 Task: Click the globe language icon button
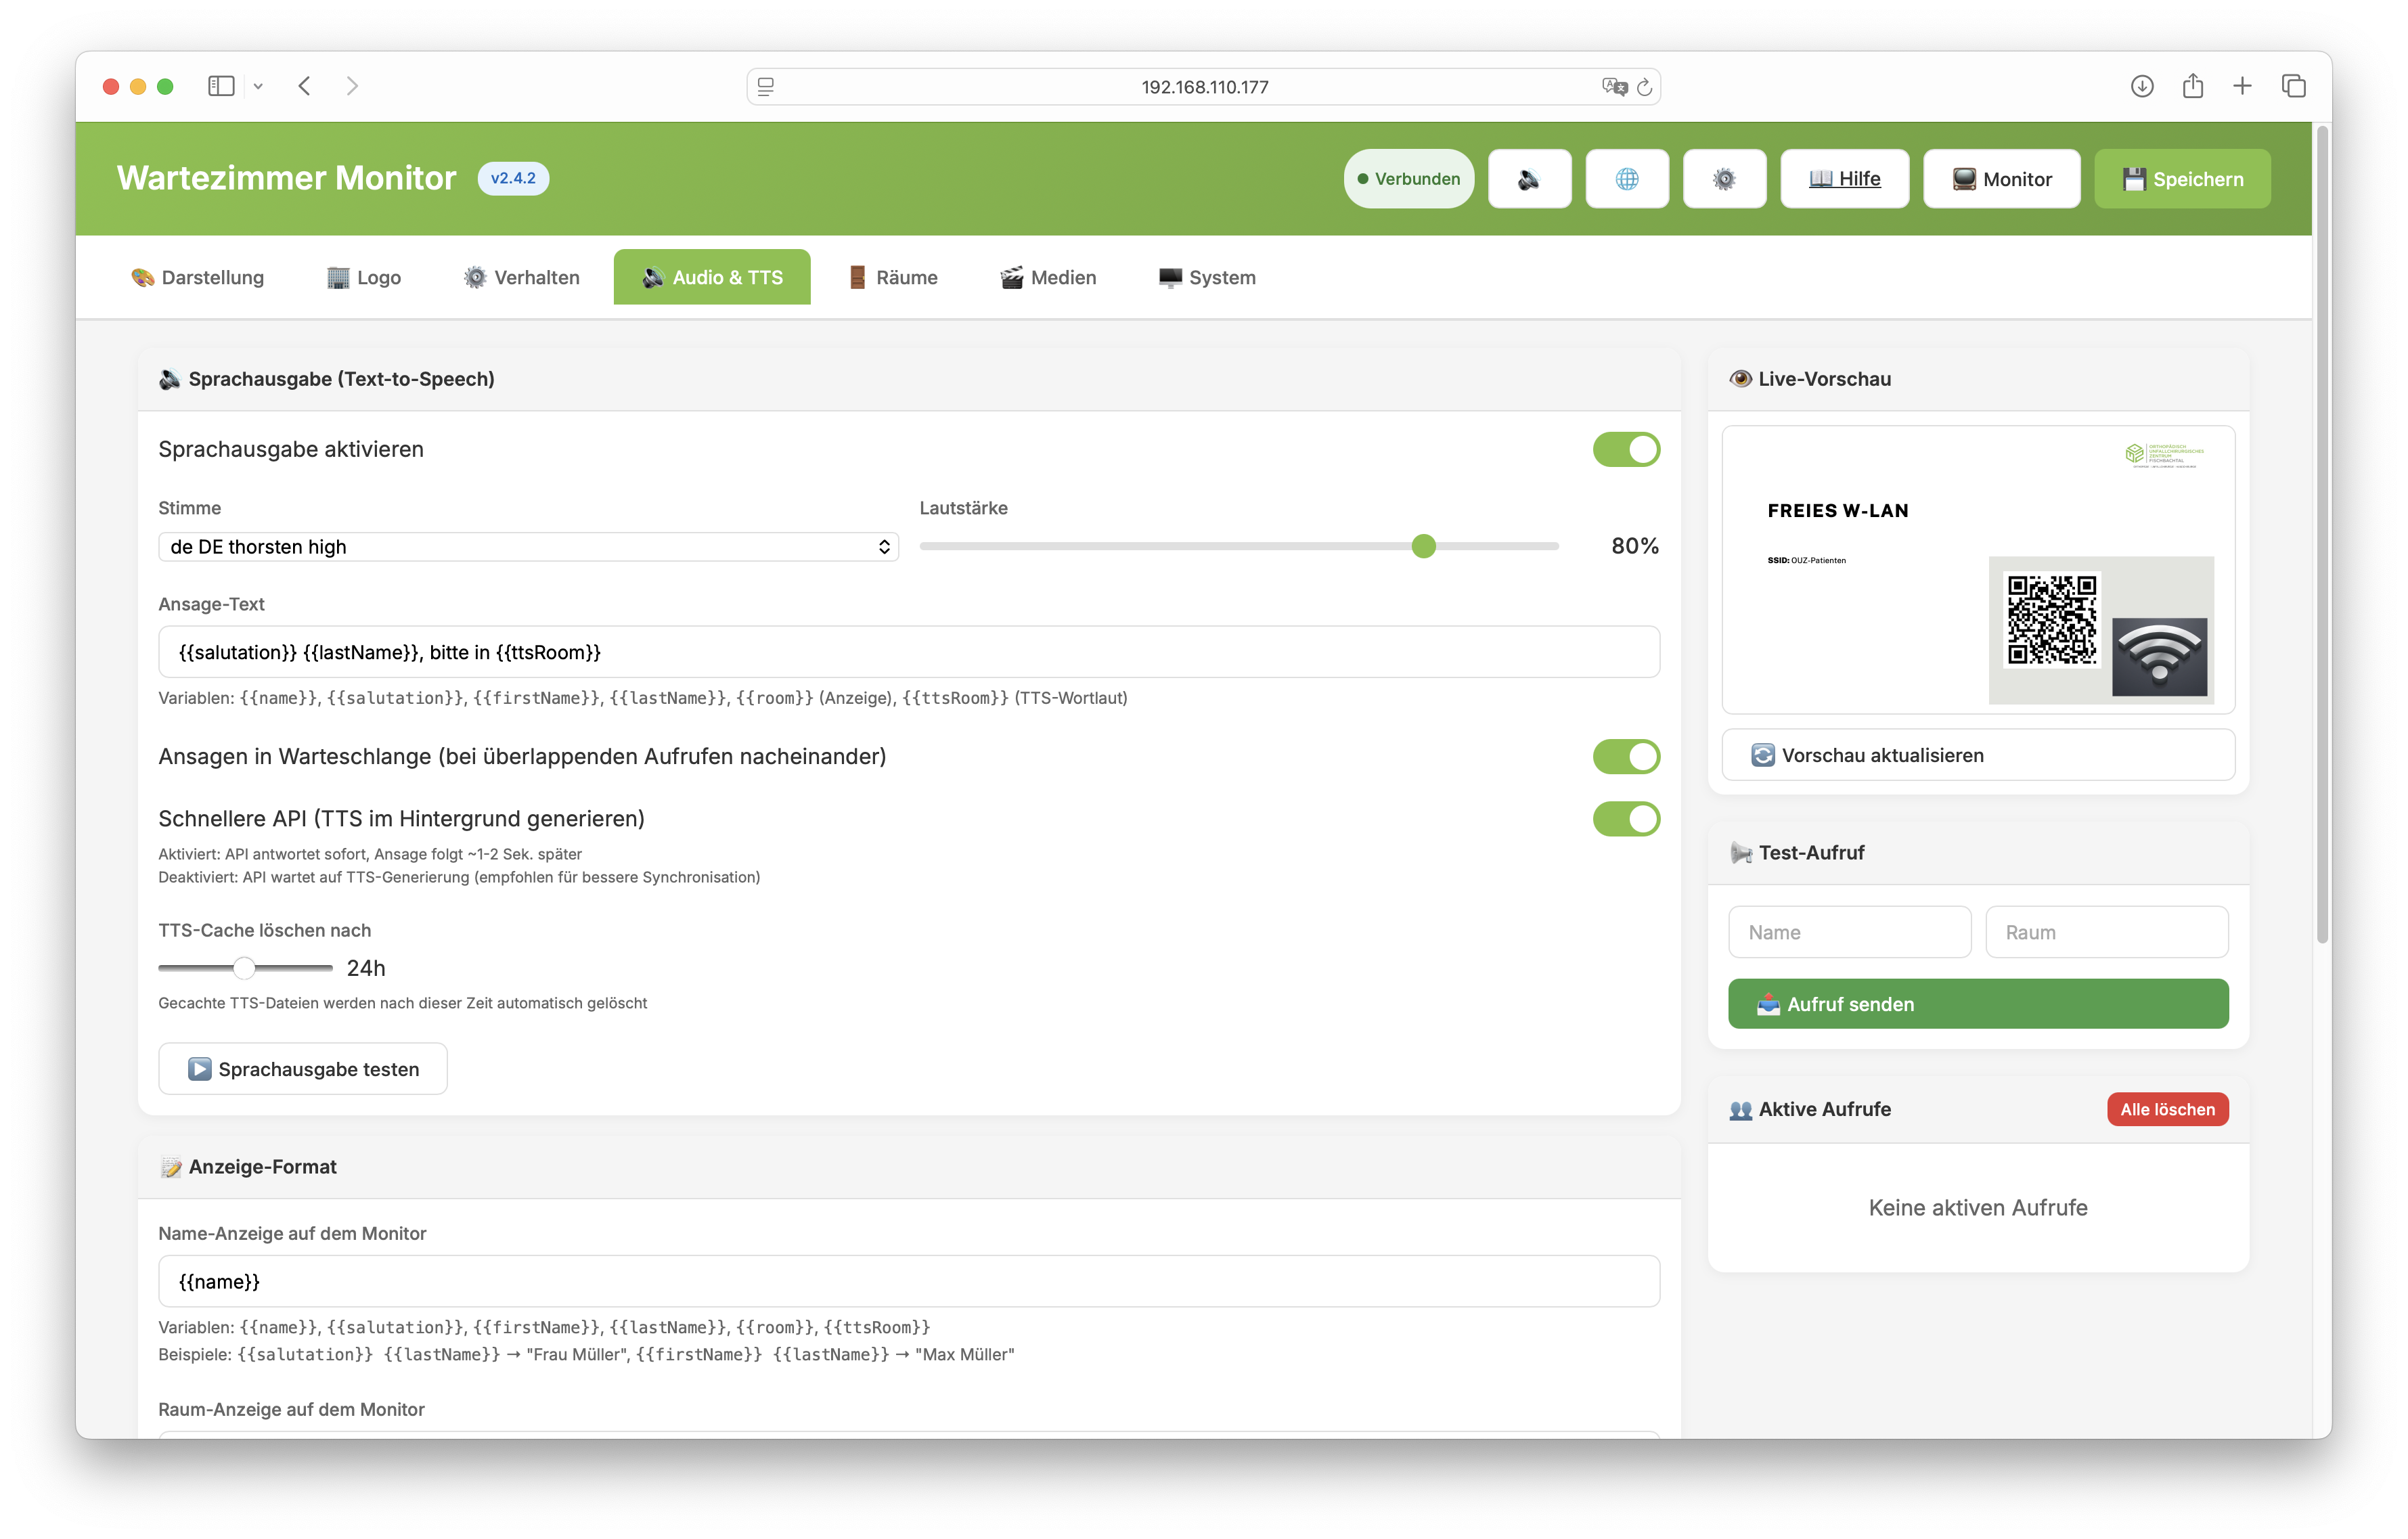click(x=1627, y=179)
